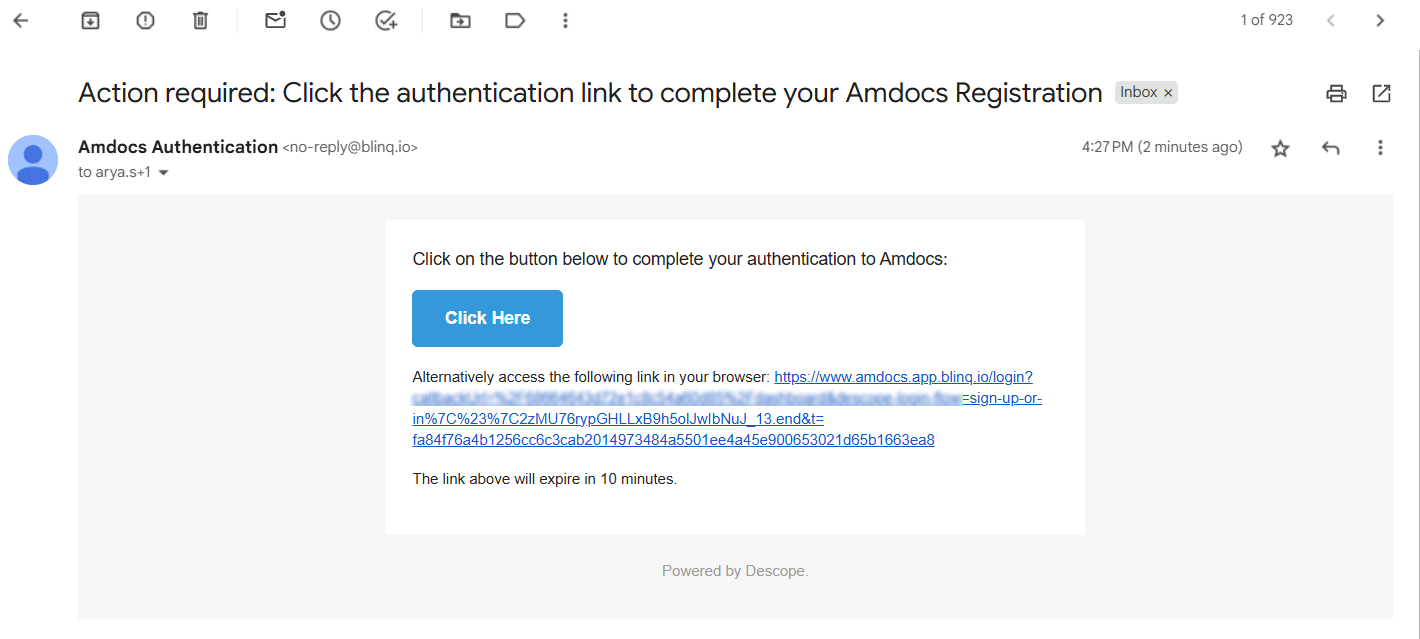Open the amdocs.app.blinq.io login link
The width and height of the screenshot is (1420, 639).
click(x=902, y=377)
